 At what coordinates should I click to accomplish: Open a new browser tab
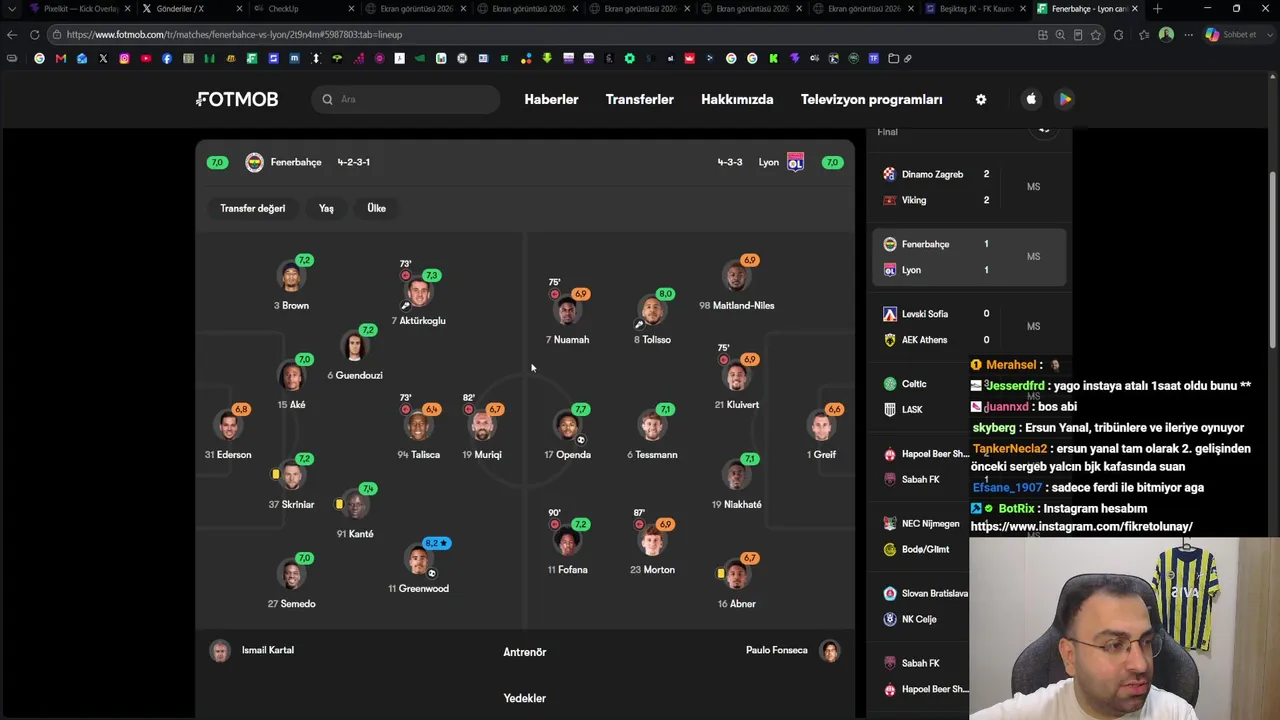coord(1157,9)
